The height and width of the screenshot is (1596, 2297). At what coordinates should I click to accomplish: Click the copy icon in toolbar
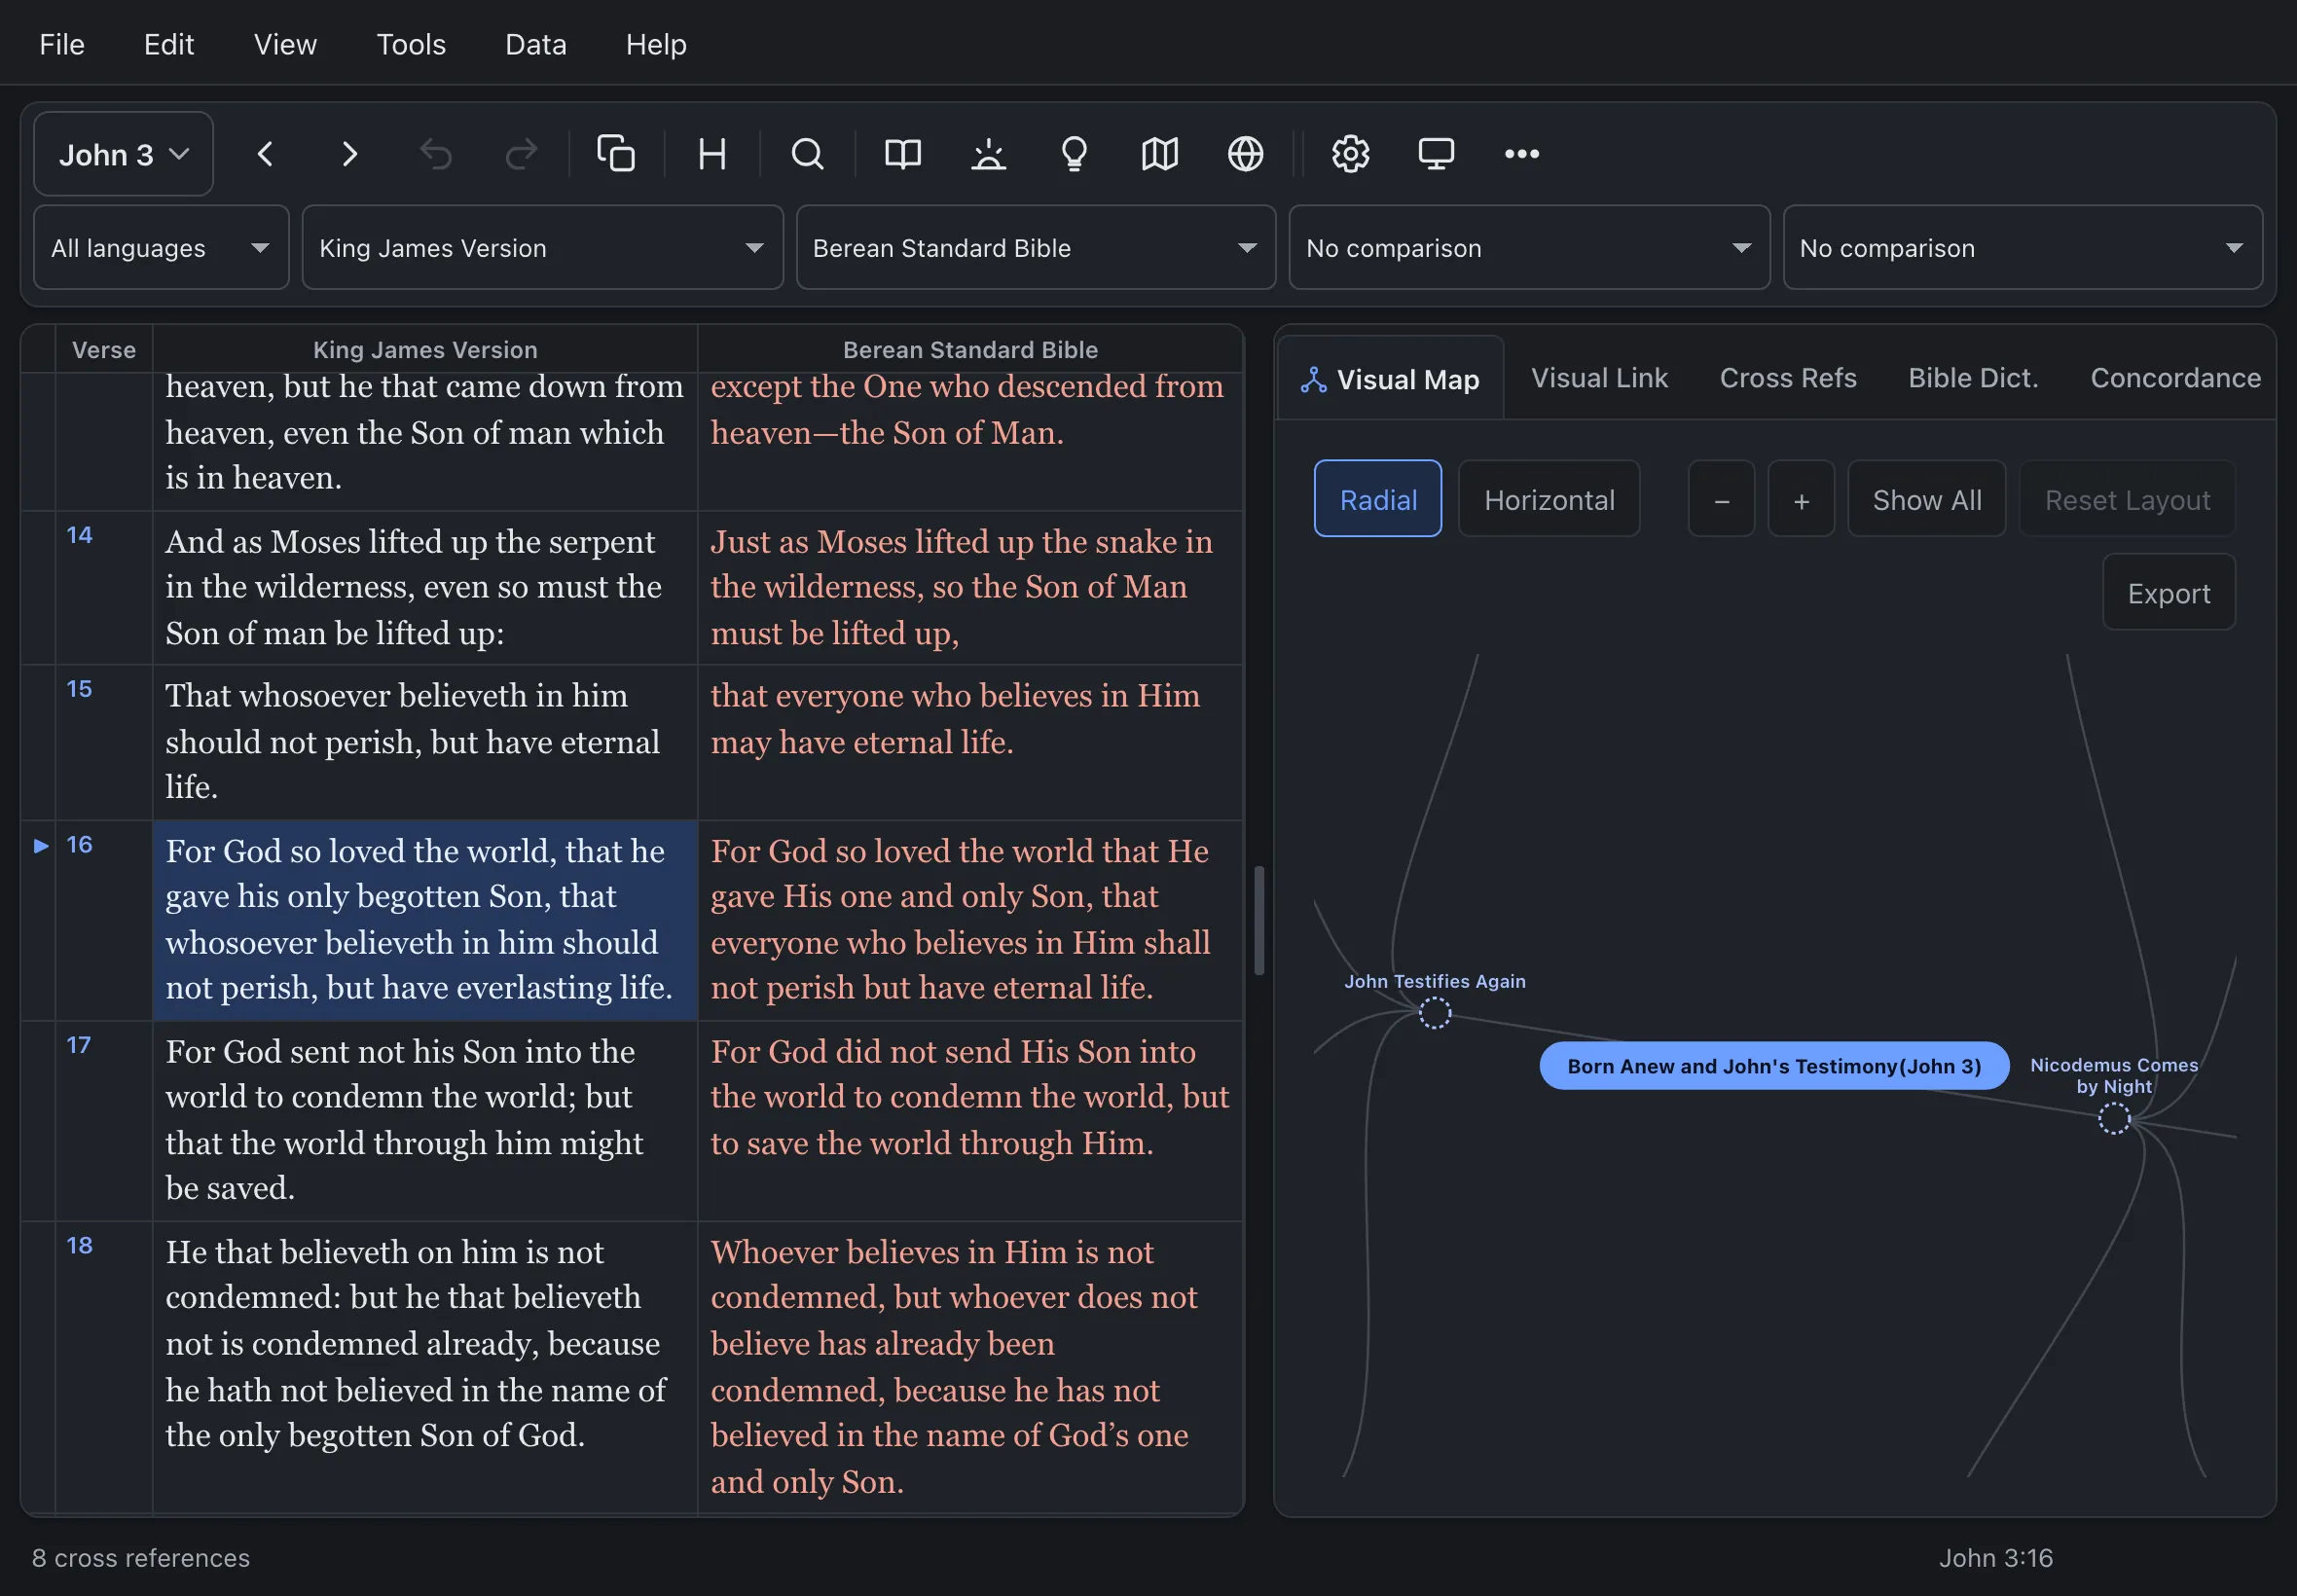point(616,154)
